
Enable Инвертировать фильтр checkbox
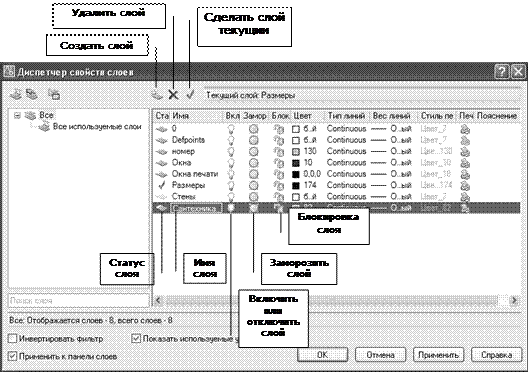[12, 338]
